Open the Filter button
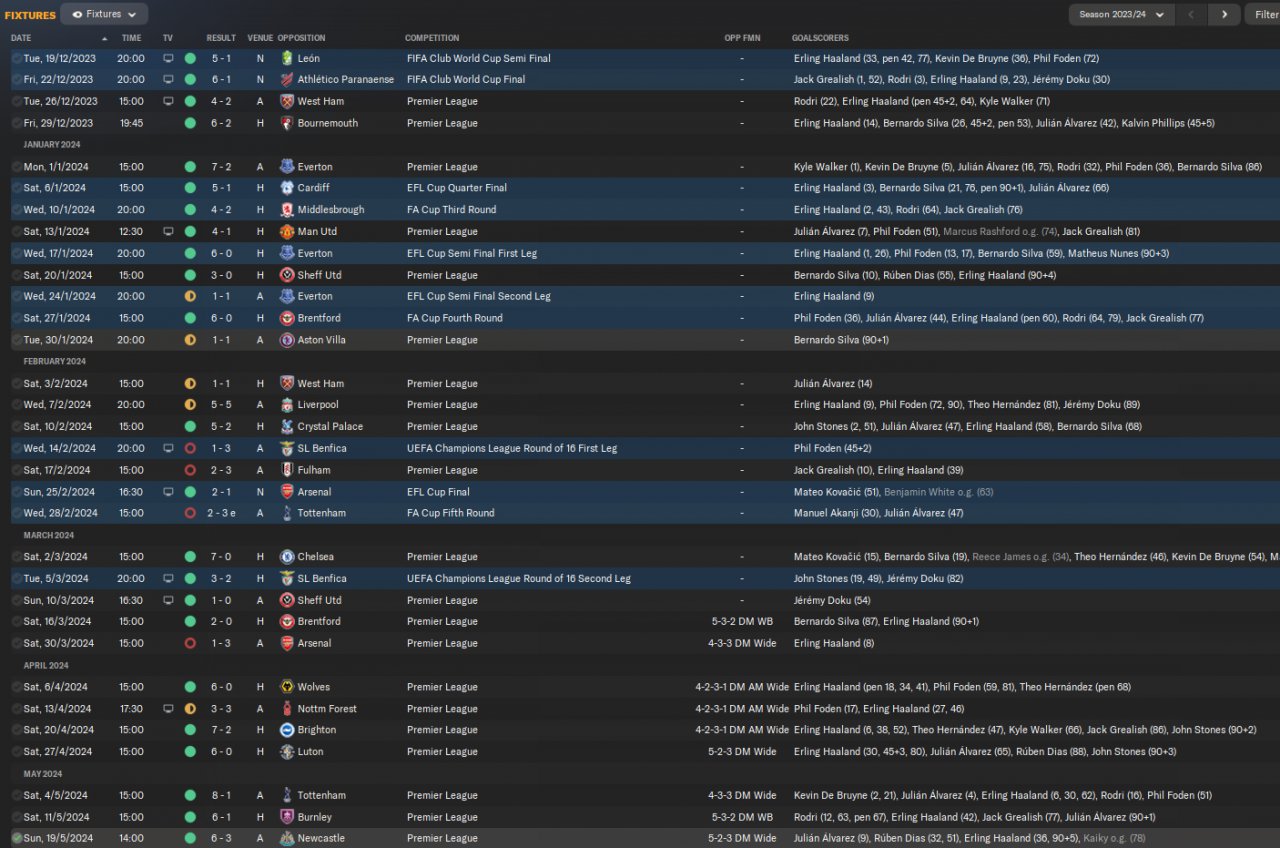Image resolution: width=1280 pixels, height=848 pixels. tap(1262, 14)
